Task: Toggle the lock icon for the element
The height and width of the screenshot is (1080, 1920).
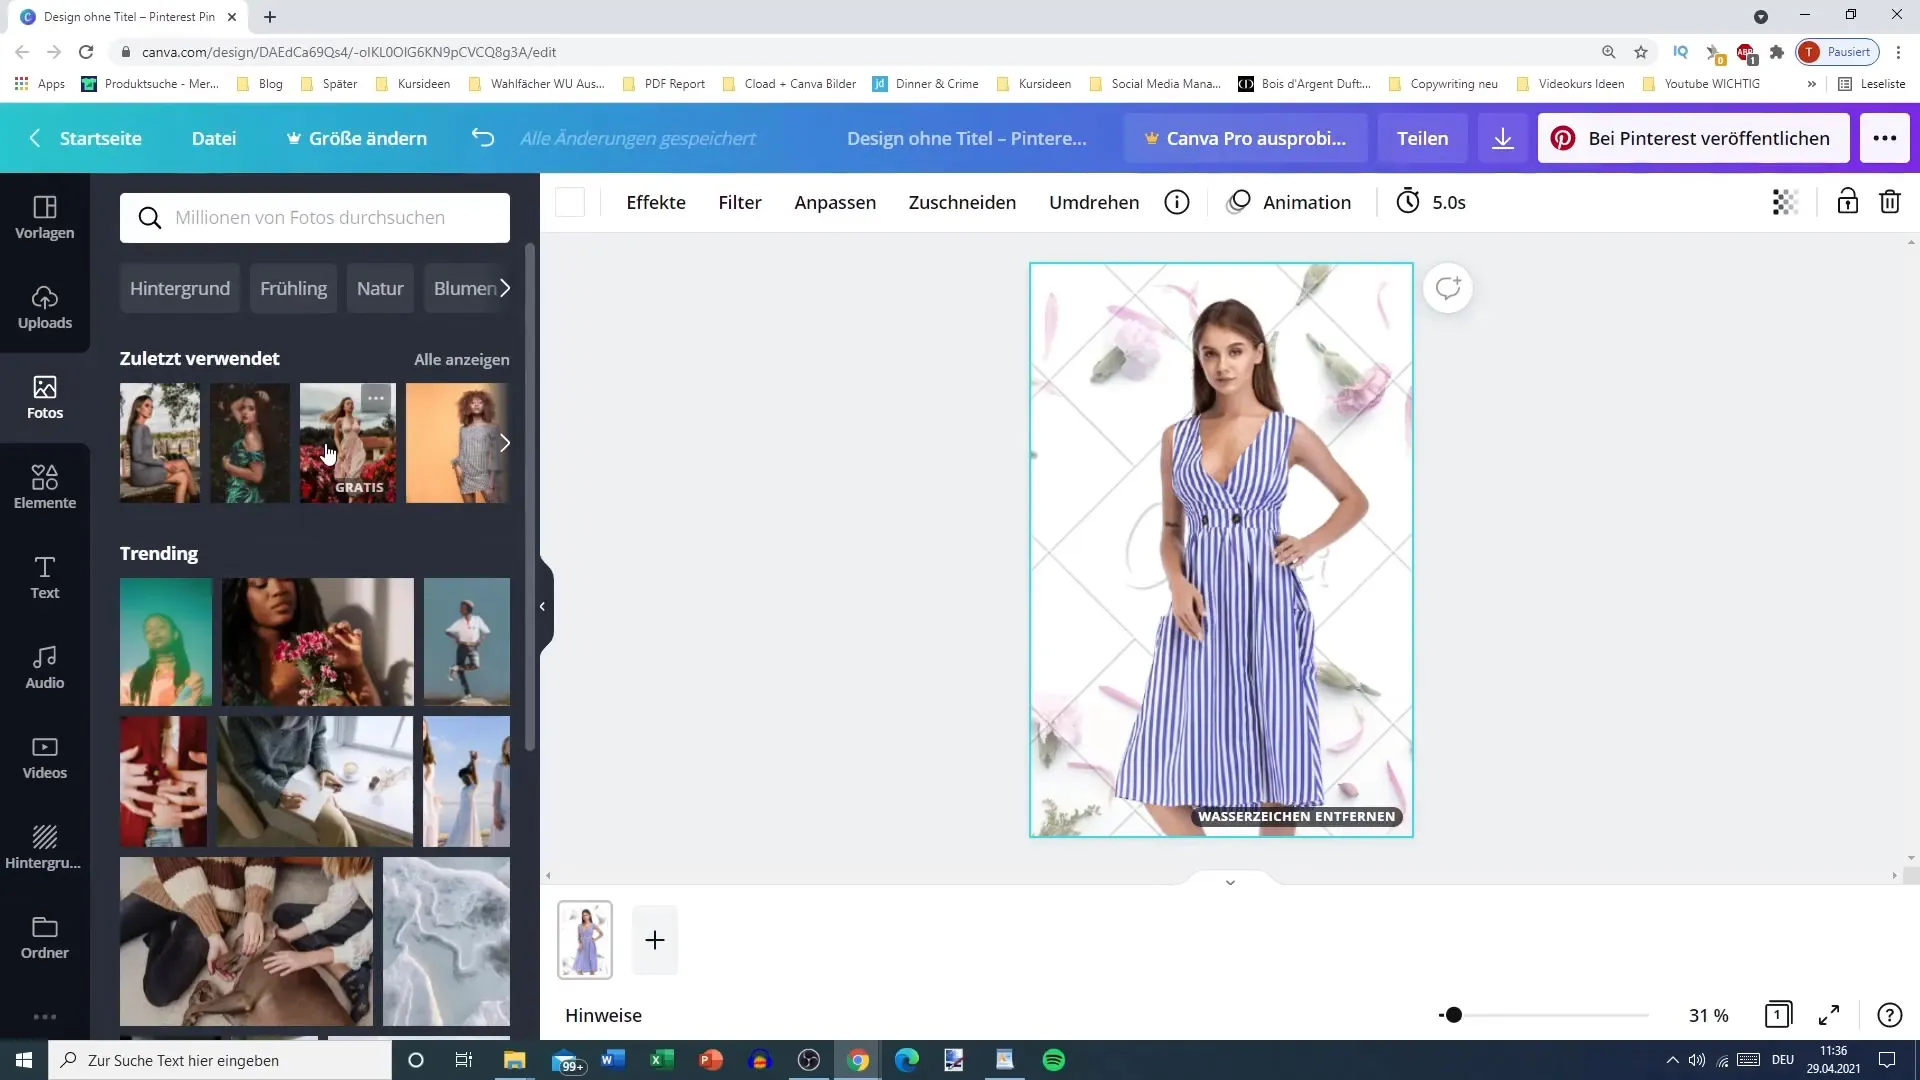Action: [x=1847, y=203]
